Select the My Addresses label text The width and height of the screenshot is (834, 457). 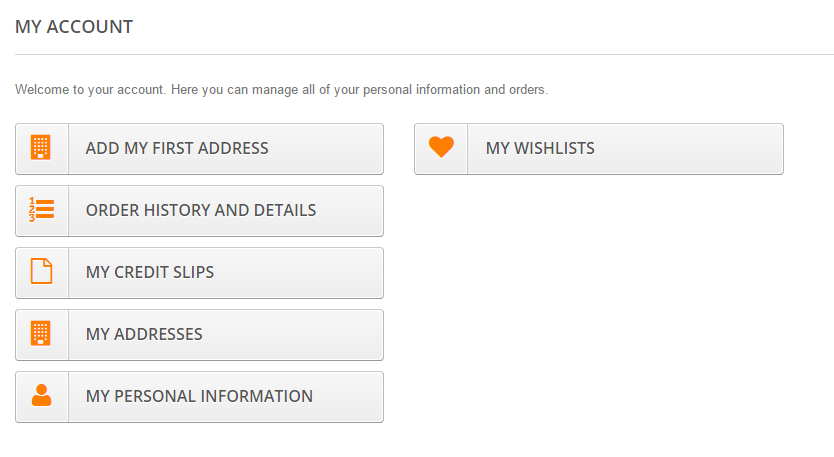click(144, 335)
